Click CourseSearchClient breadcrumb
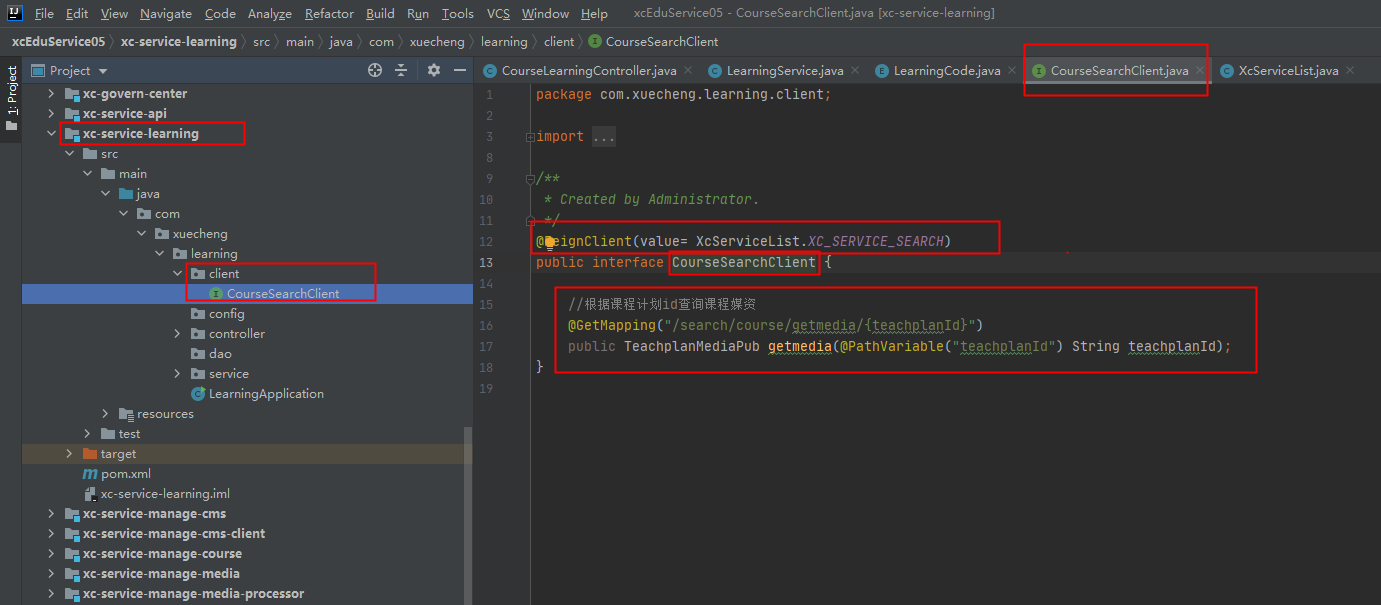Image resolution: width=1381 pixels, height=605 pixels. coord(654,42)
